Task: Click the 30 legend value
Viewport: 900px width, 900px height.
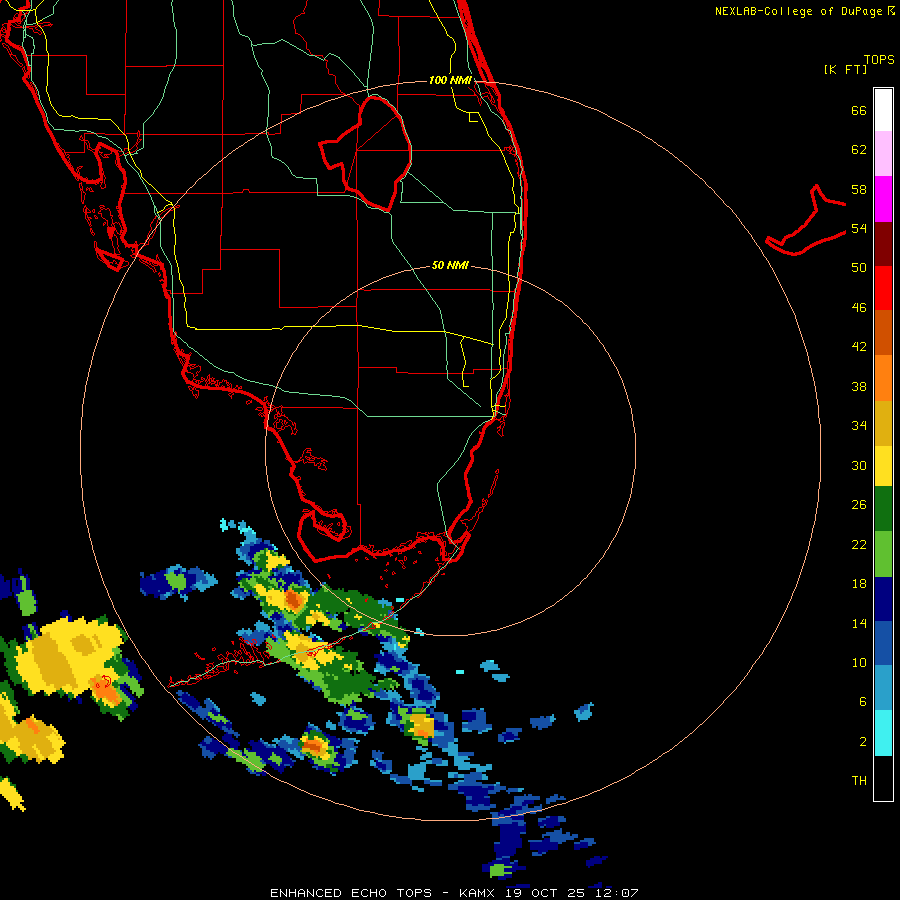Action: click(x=859, y=465)
